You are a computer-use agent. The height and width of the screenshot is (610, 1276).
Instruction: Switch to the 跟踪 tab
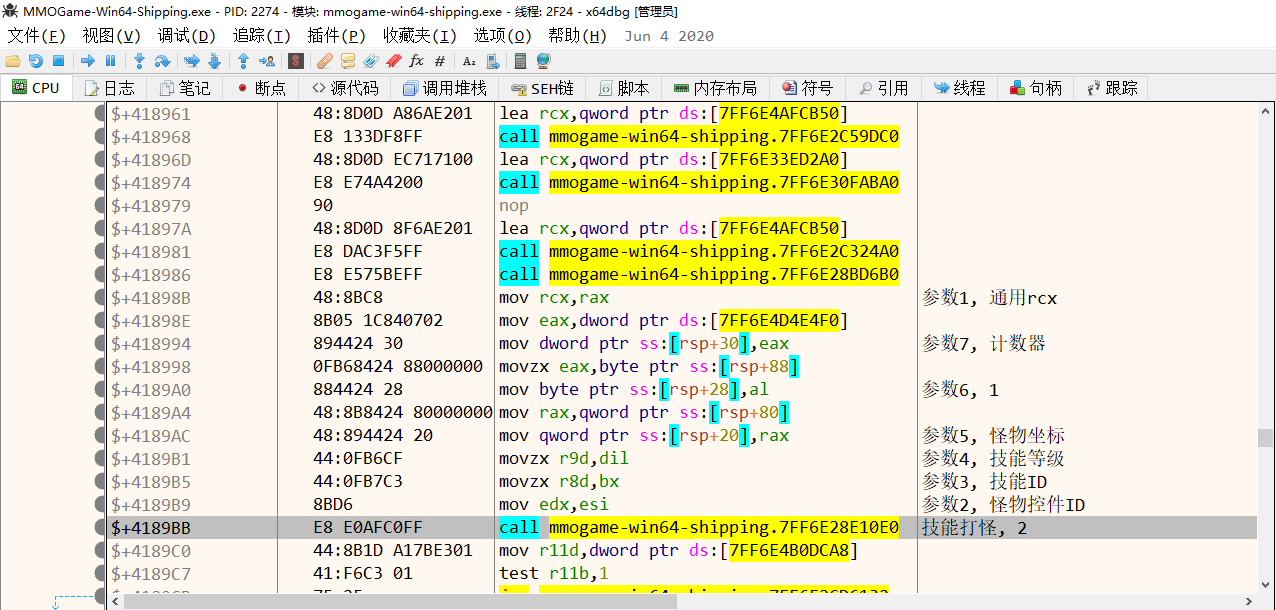[1111, 88]
